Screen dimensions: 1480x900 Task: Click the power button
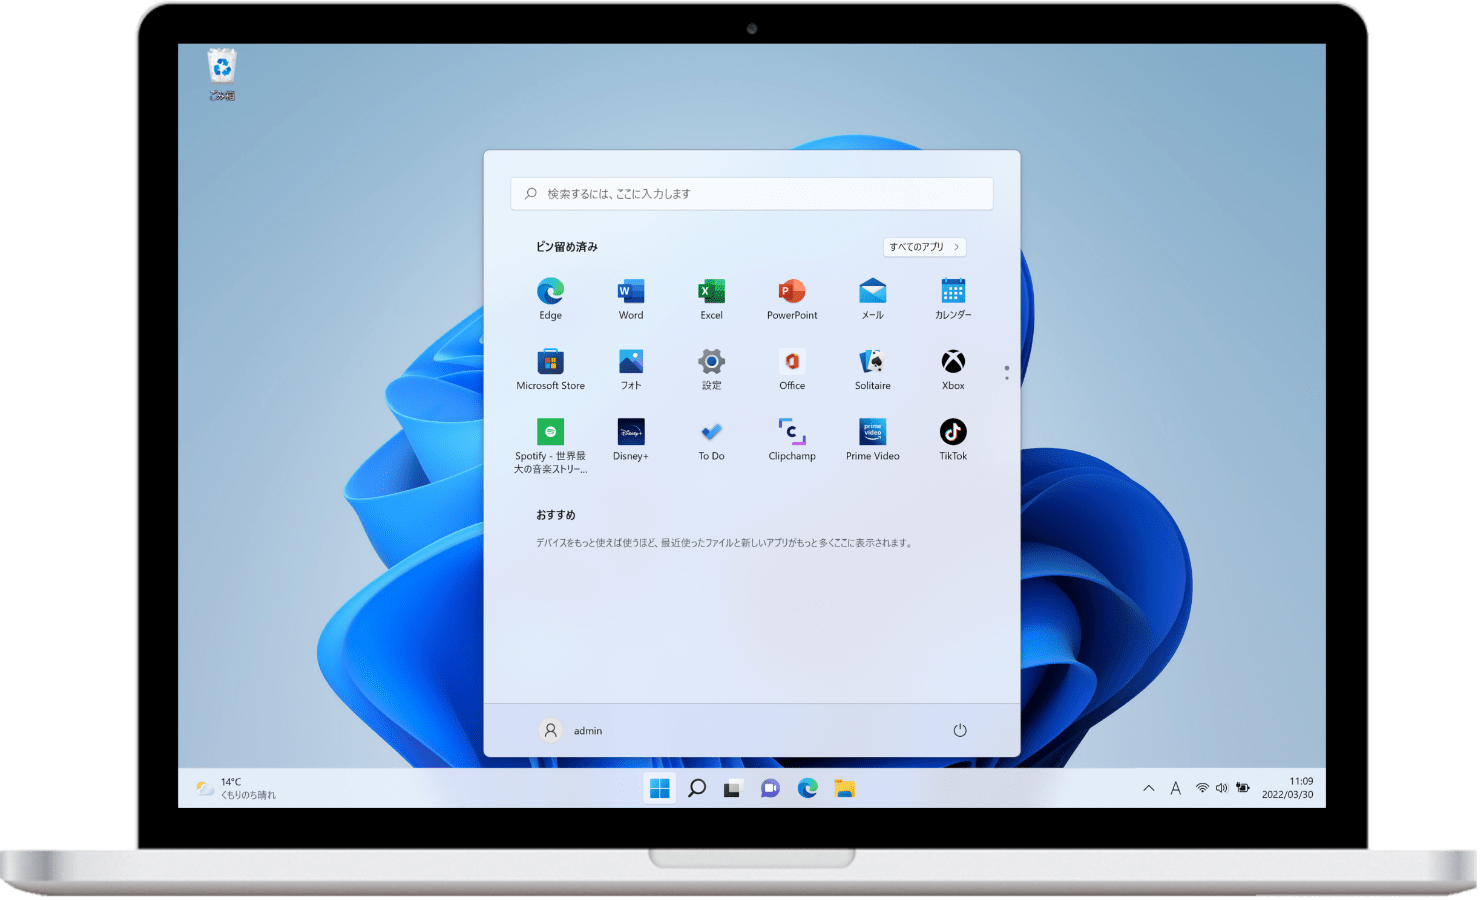coord(960,731)
